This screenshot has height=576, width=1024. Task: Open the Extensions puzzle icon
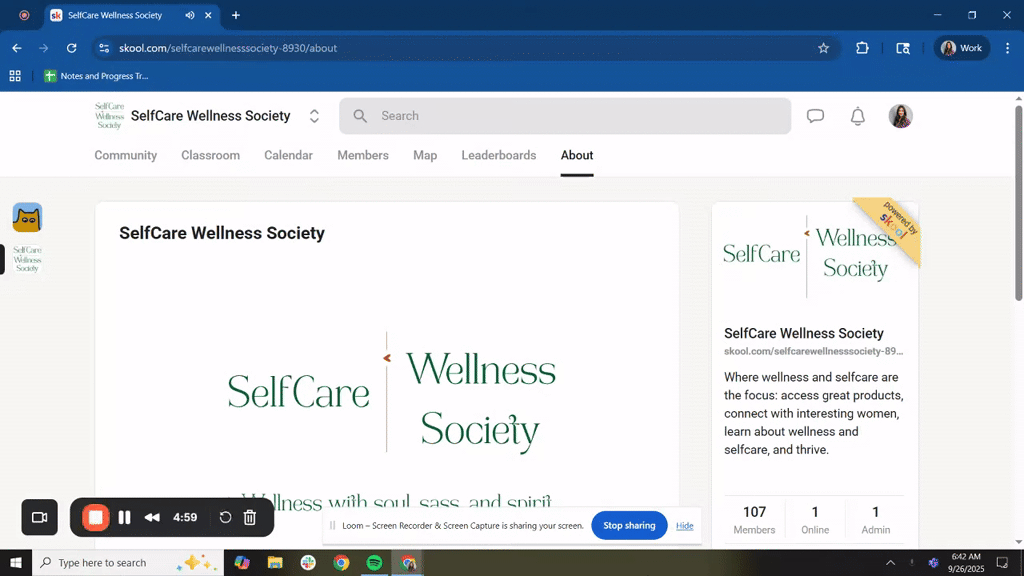tap(862, 48)
